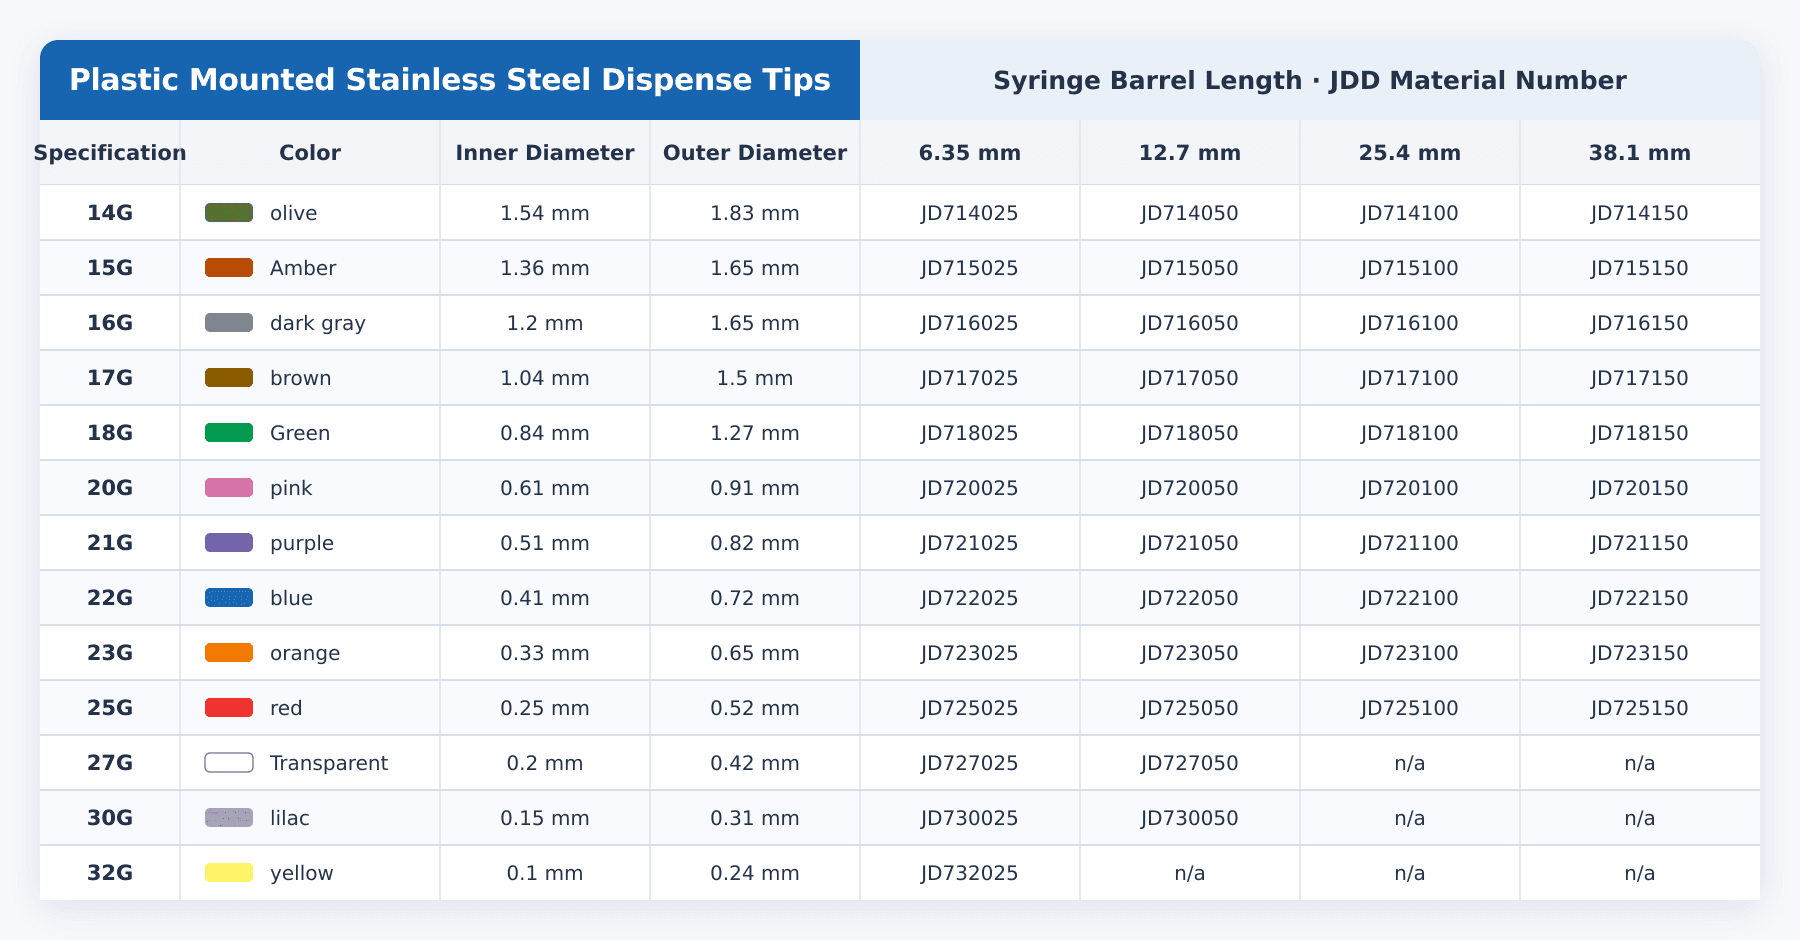Select the 23G specification row label

(110, 652)
